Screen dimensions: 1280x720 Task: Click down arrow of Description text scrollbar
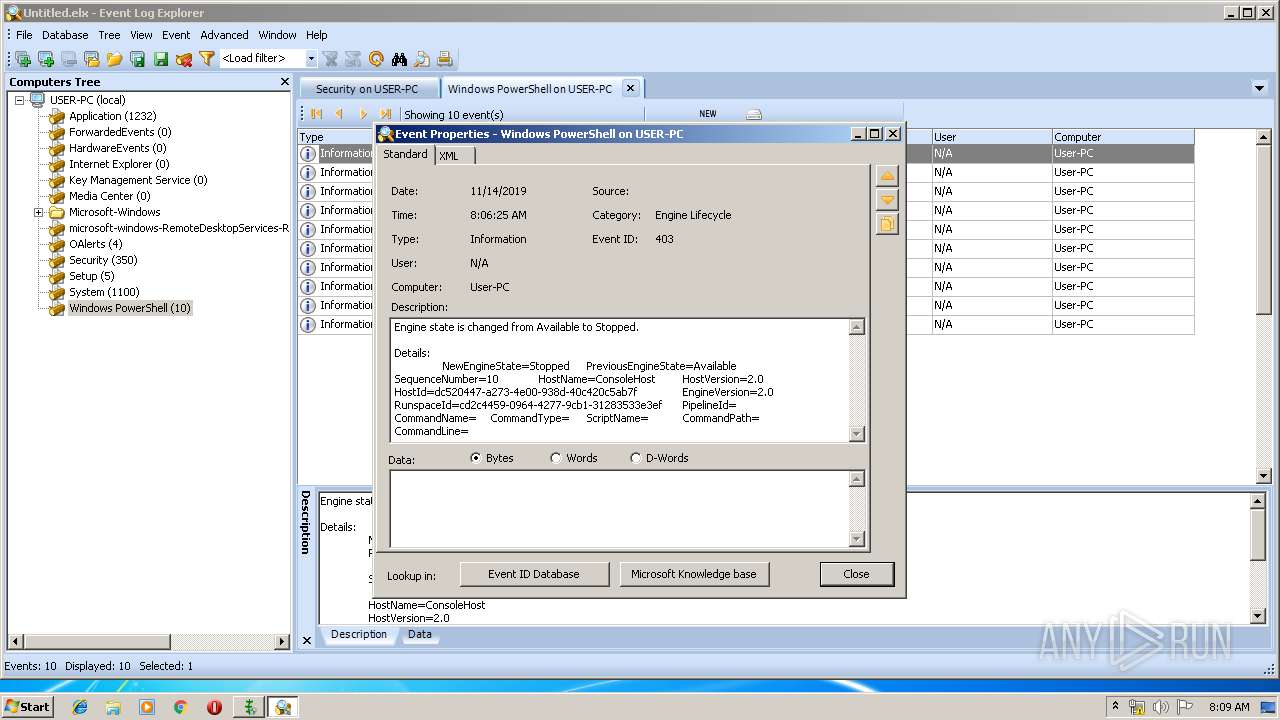[x=856, y=434]
